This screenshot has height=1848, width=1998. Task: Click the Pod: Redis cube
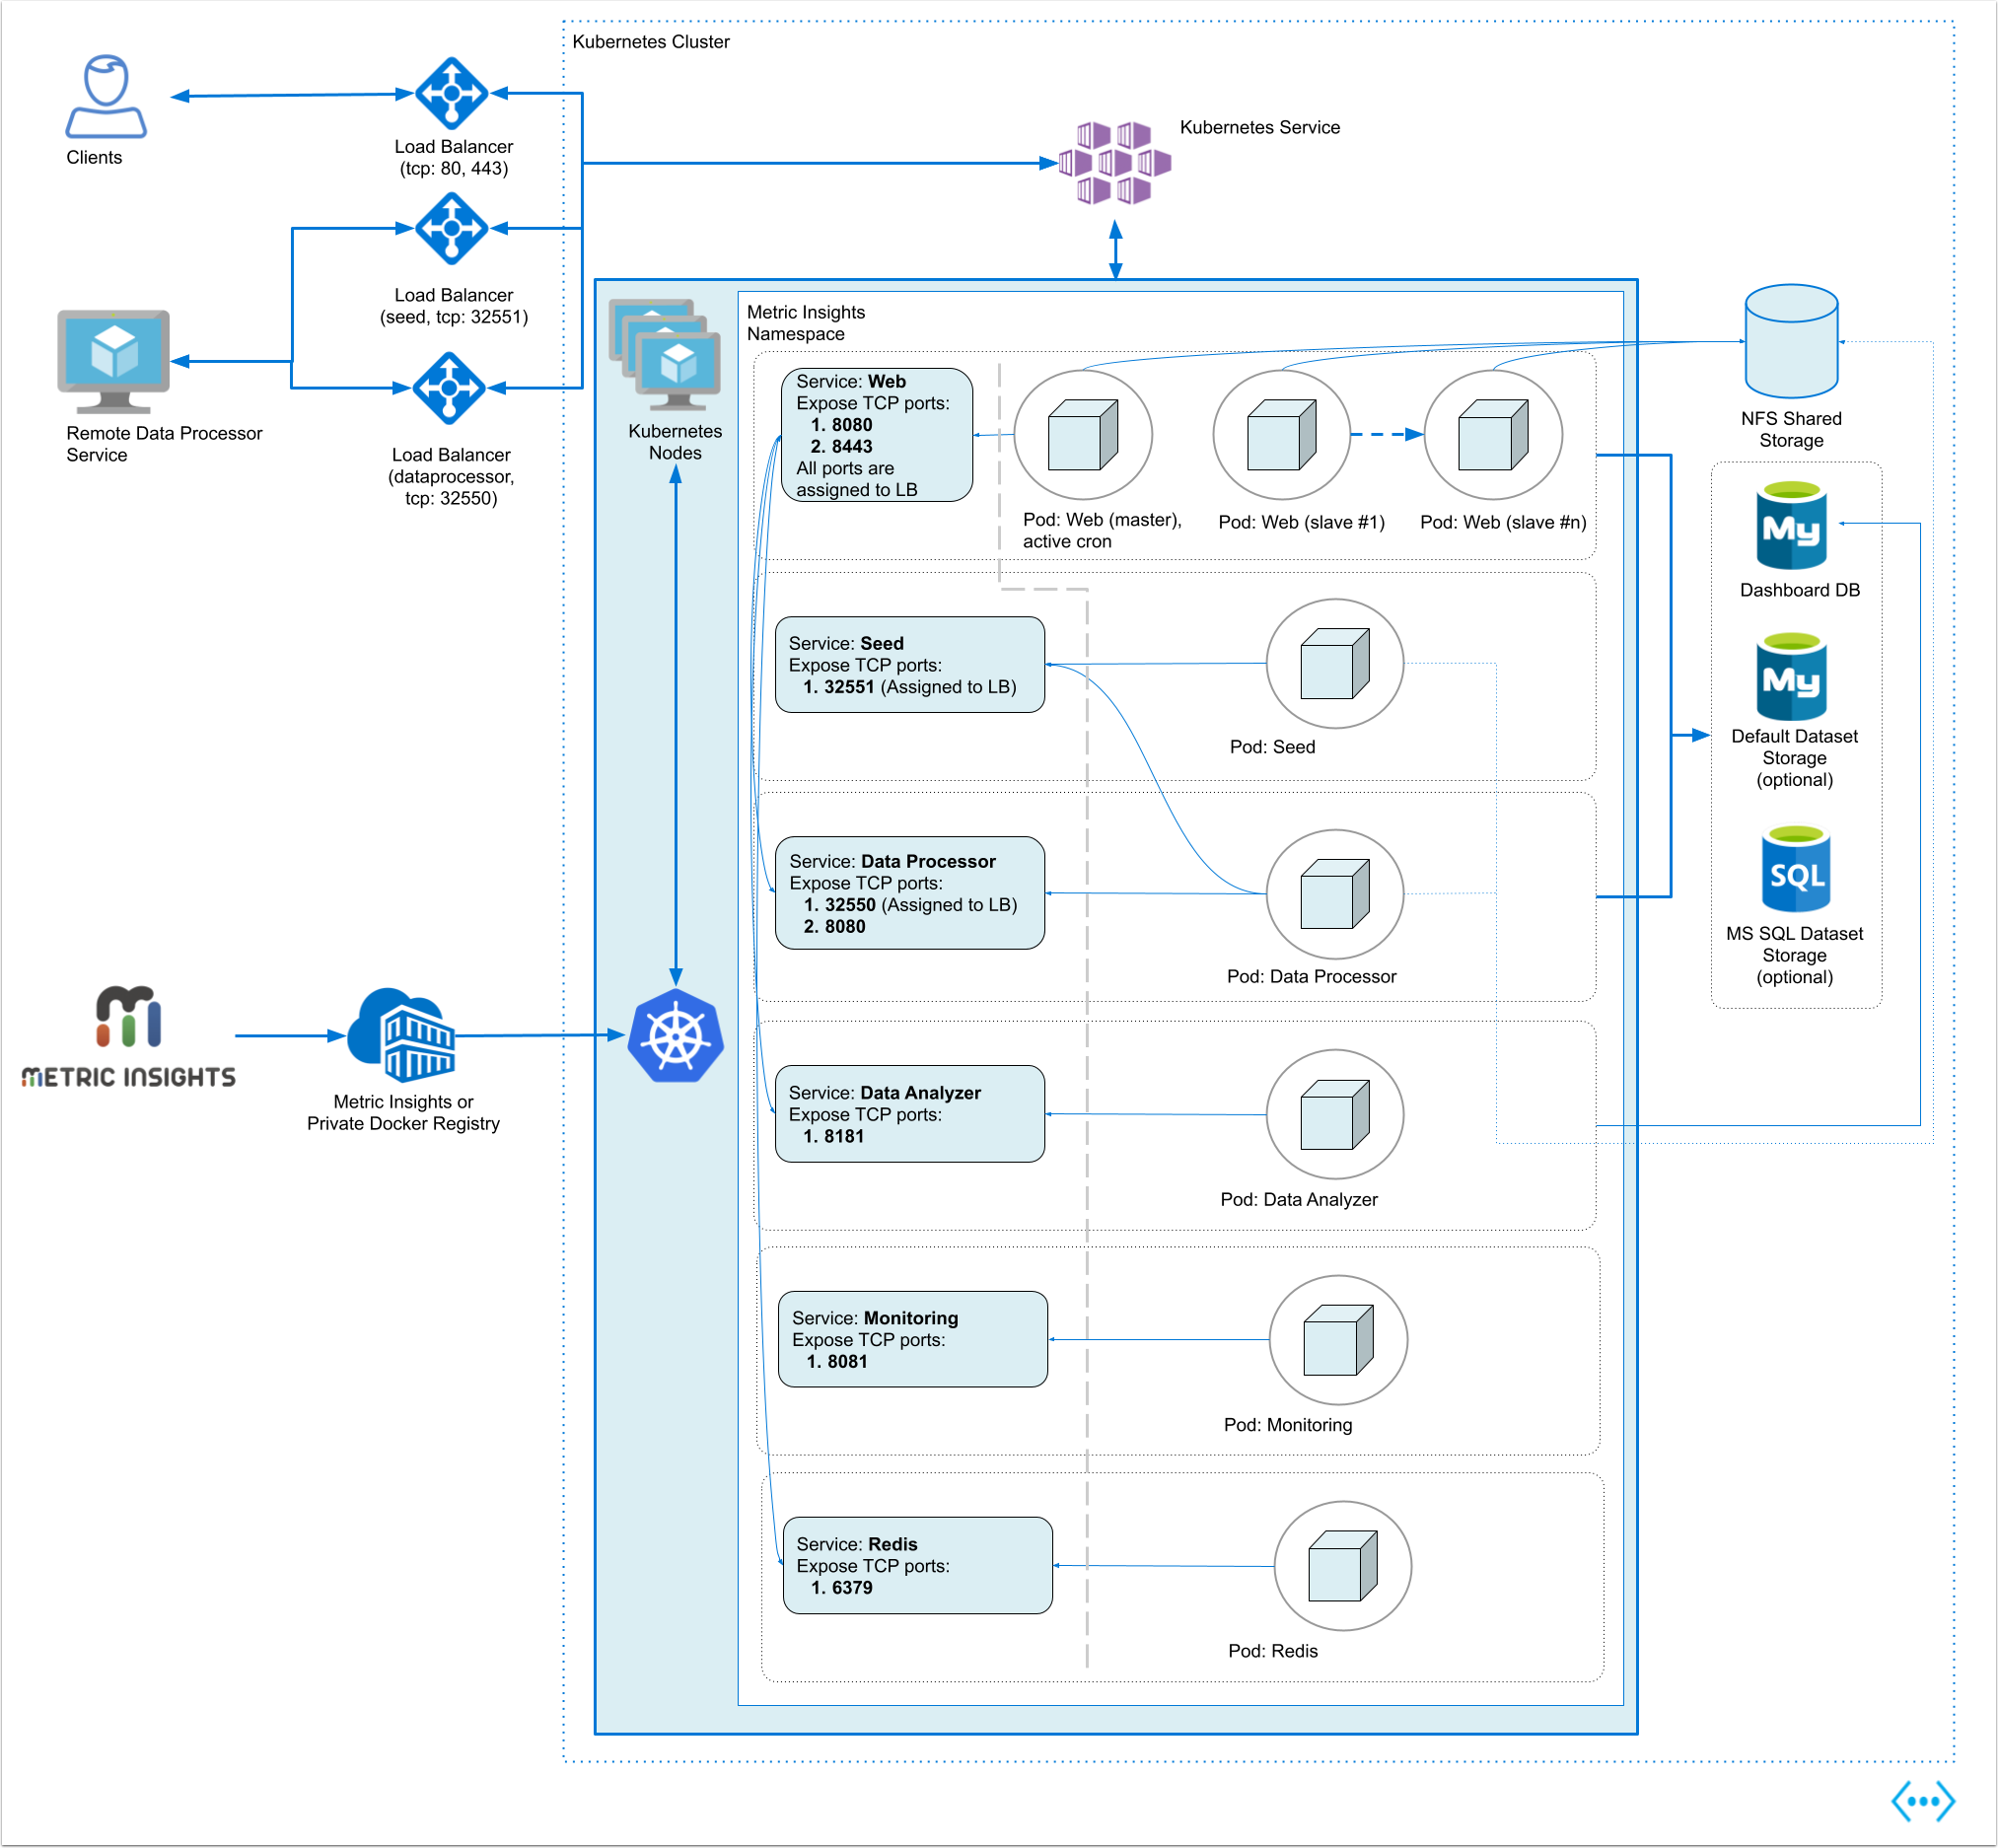point(1342,1566)
